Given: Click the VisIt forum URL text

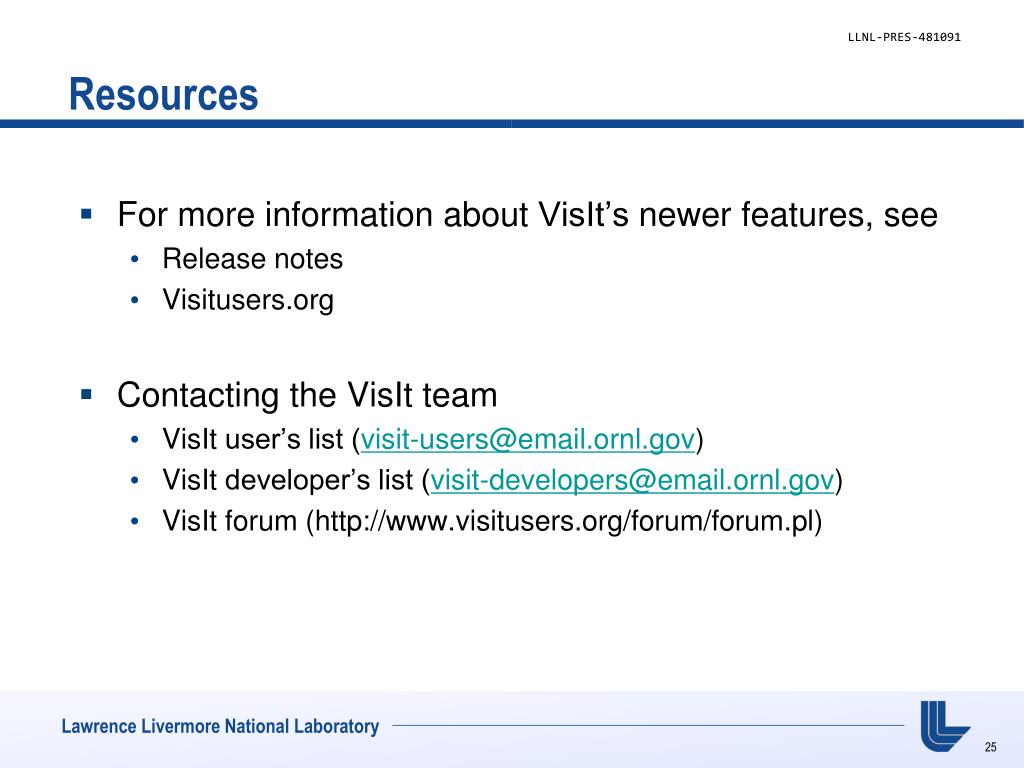Looking at the screenshot, I should point(564,521).
